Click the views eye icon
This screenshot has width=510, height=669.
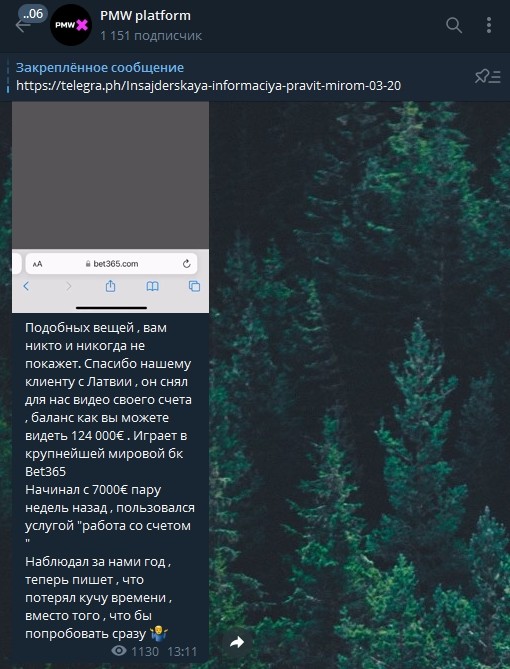tap(119, 651)
